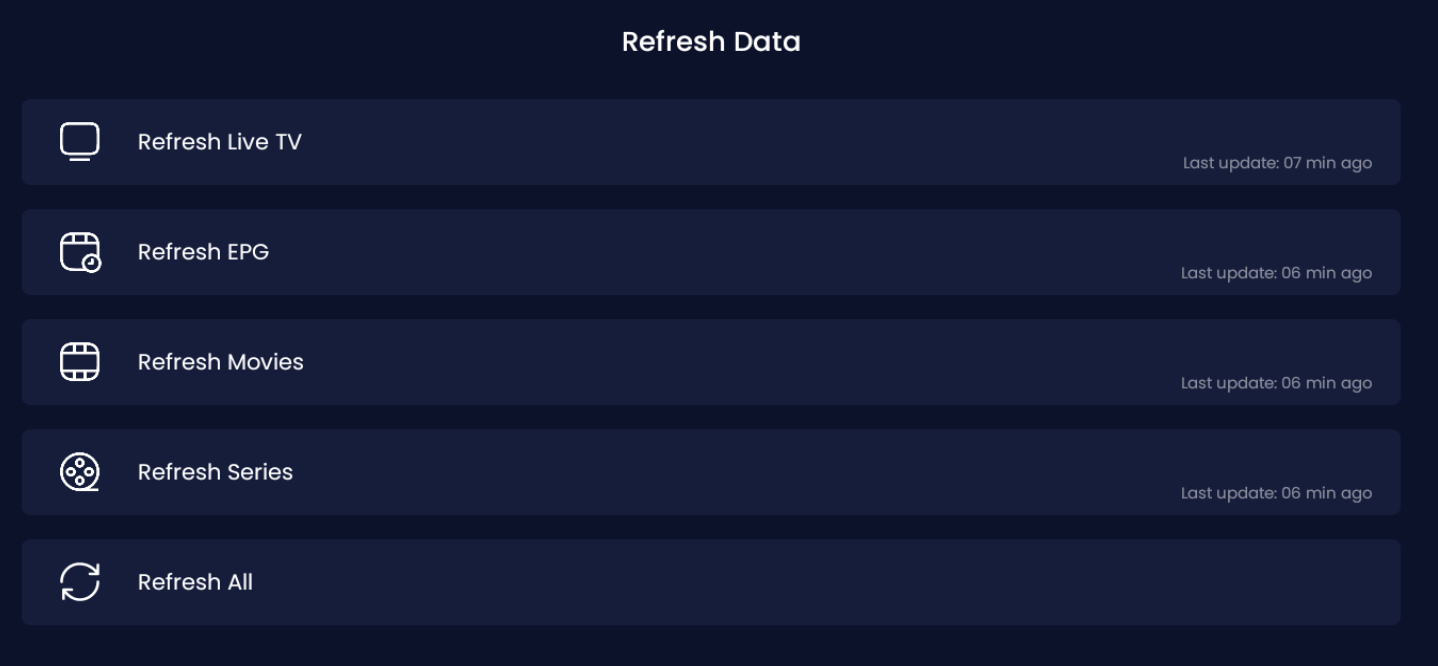Click the EPG calendar clock icon
Viewport: 1438px width, 666px height.
click(80, 252)
